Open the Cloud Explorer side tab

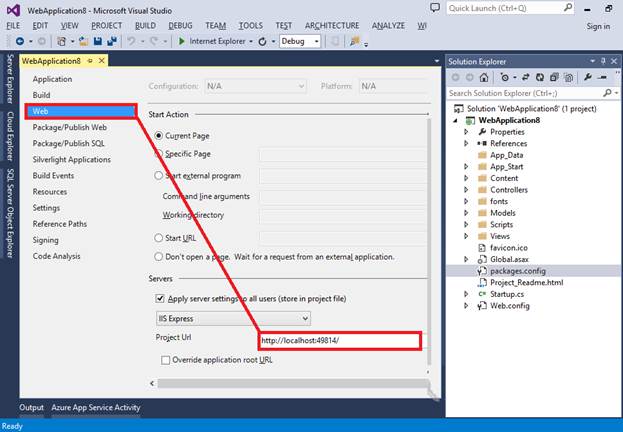click(x=10, y=136)
